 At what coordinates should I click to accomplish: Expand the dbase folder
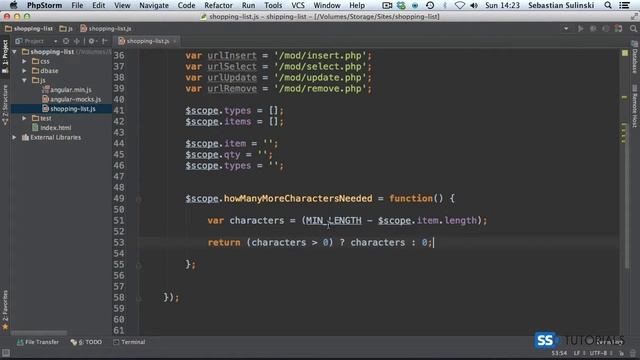(24, 71)
